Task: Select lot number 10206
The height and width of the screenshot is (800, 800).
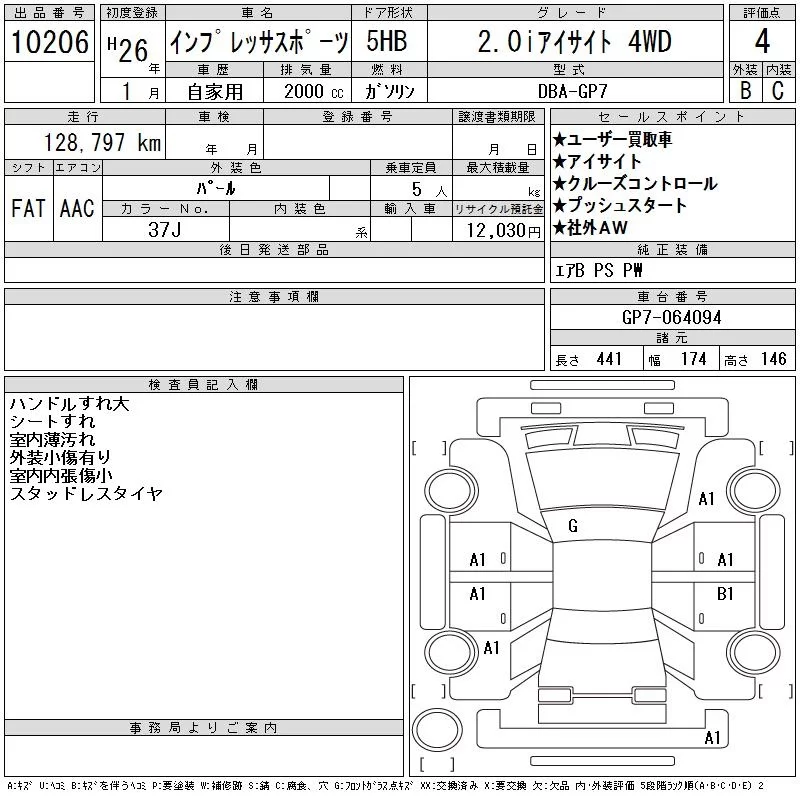Action: pyautogui.click(x=48, y=43)
